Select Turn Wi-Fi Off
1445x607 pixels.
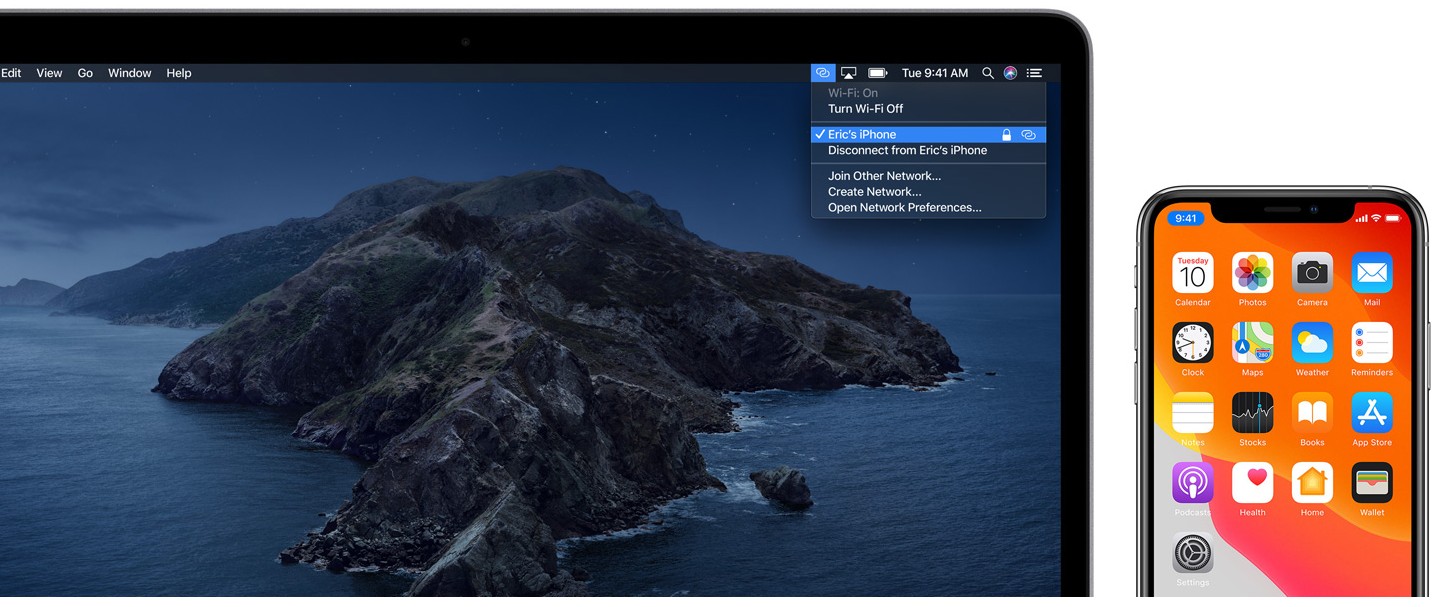(x=928, y=109)
